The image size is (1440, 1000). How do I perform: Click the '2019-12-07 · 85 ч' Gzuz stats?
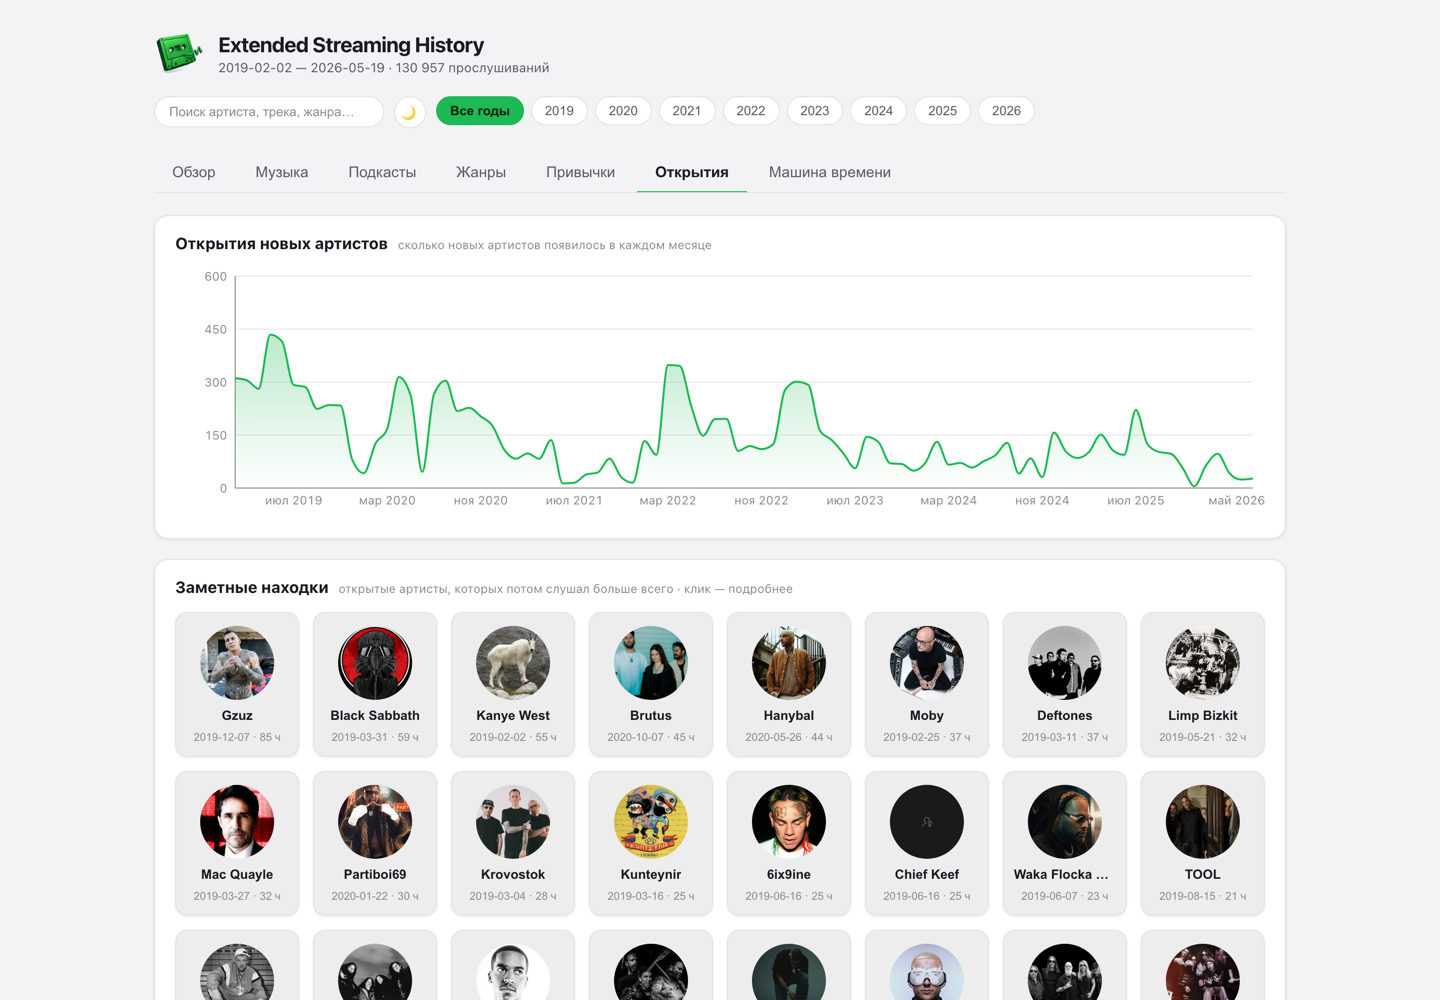pos(237,738)
